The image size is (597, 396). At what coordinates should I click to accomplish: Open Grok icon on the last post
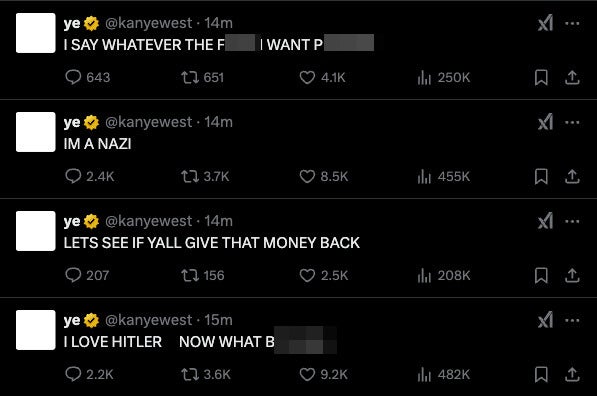[x=545, y=321]
